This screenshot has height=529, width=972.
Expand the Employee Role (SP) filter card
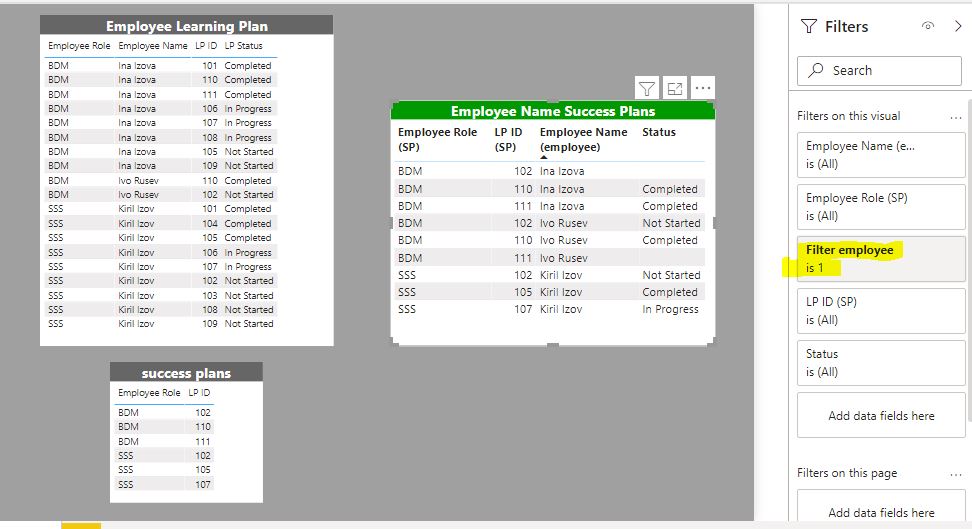point(881,207)
